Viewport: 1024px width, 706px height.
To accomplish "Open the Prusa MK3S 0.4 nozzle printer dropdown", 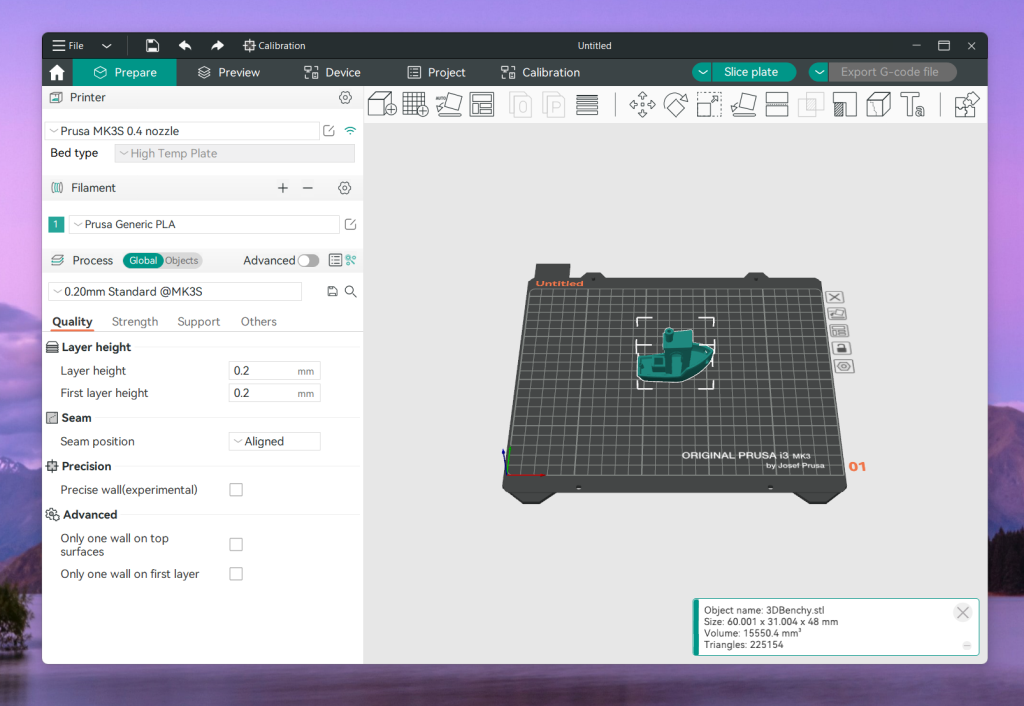I will point(182,131).
